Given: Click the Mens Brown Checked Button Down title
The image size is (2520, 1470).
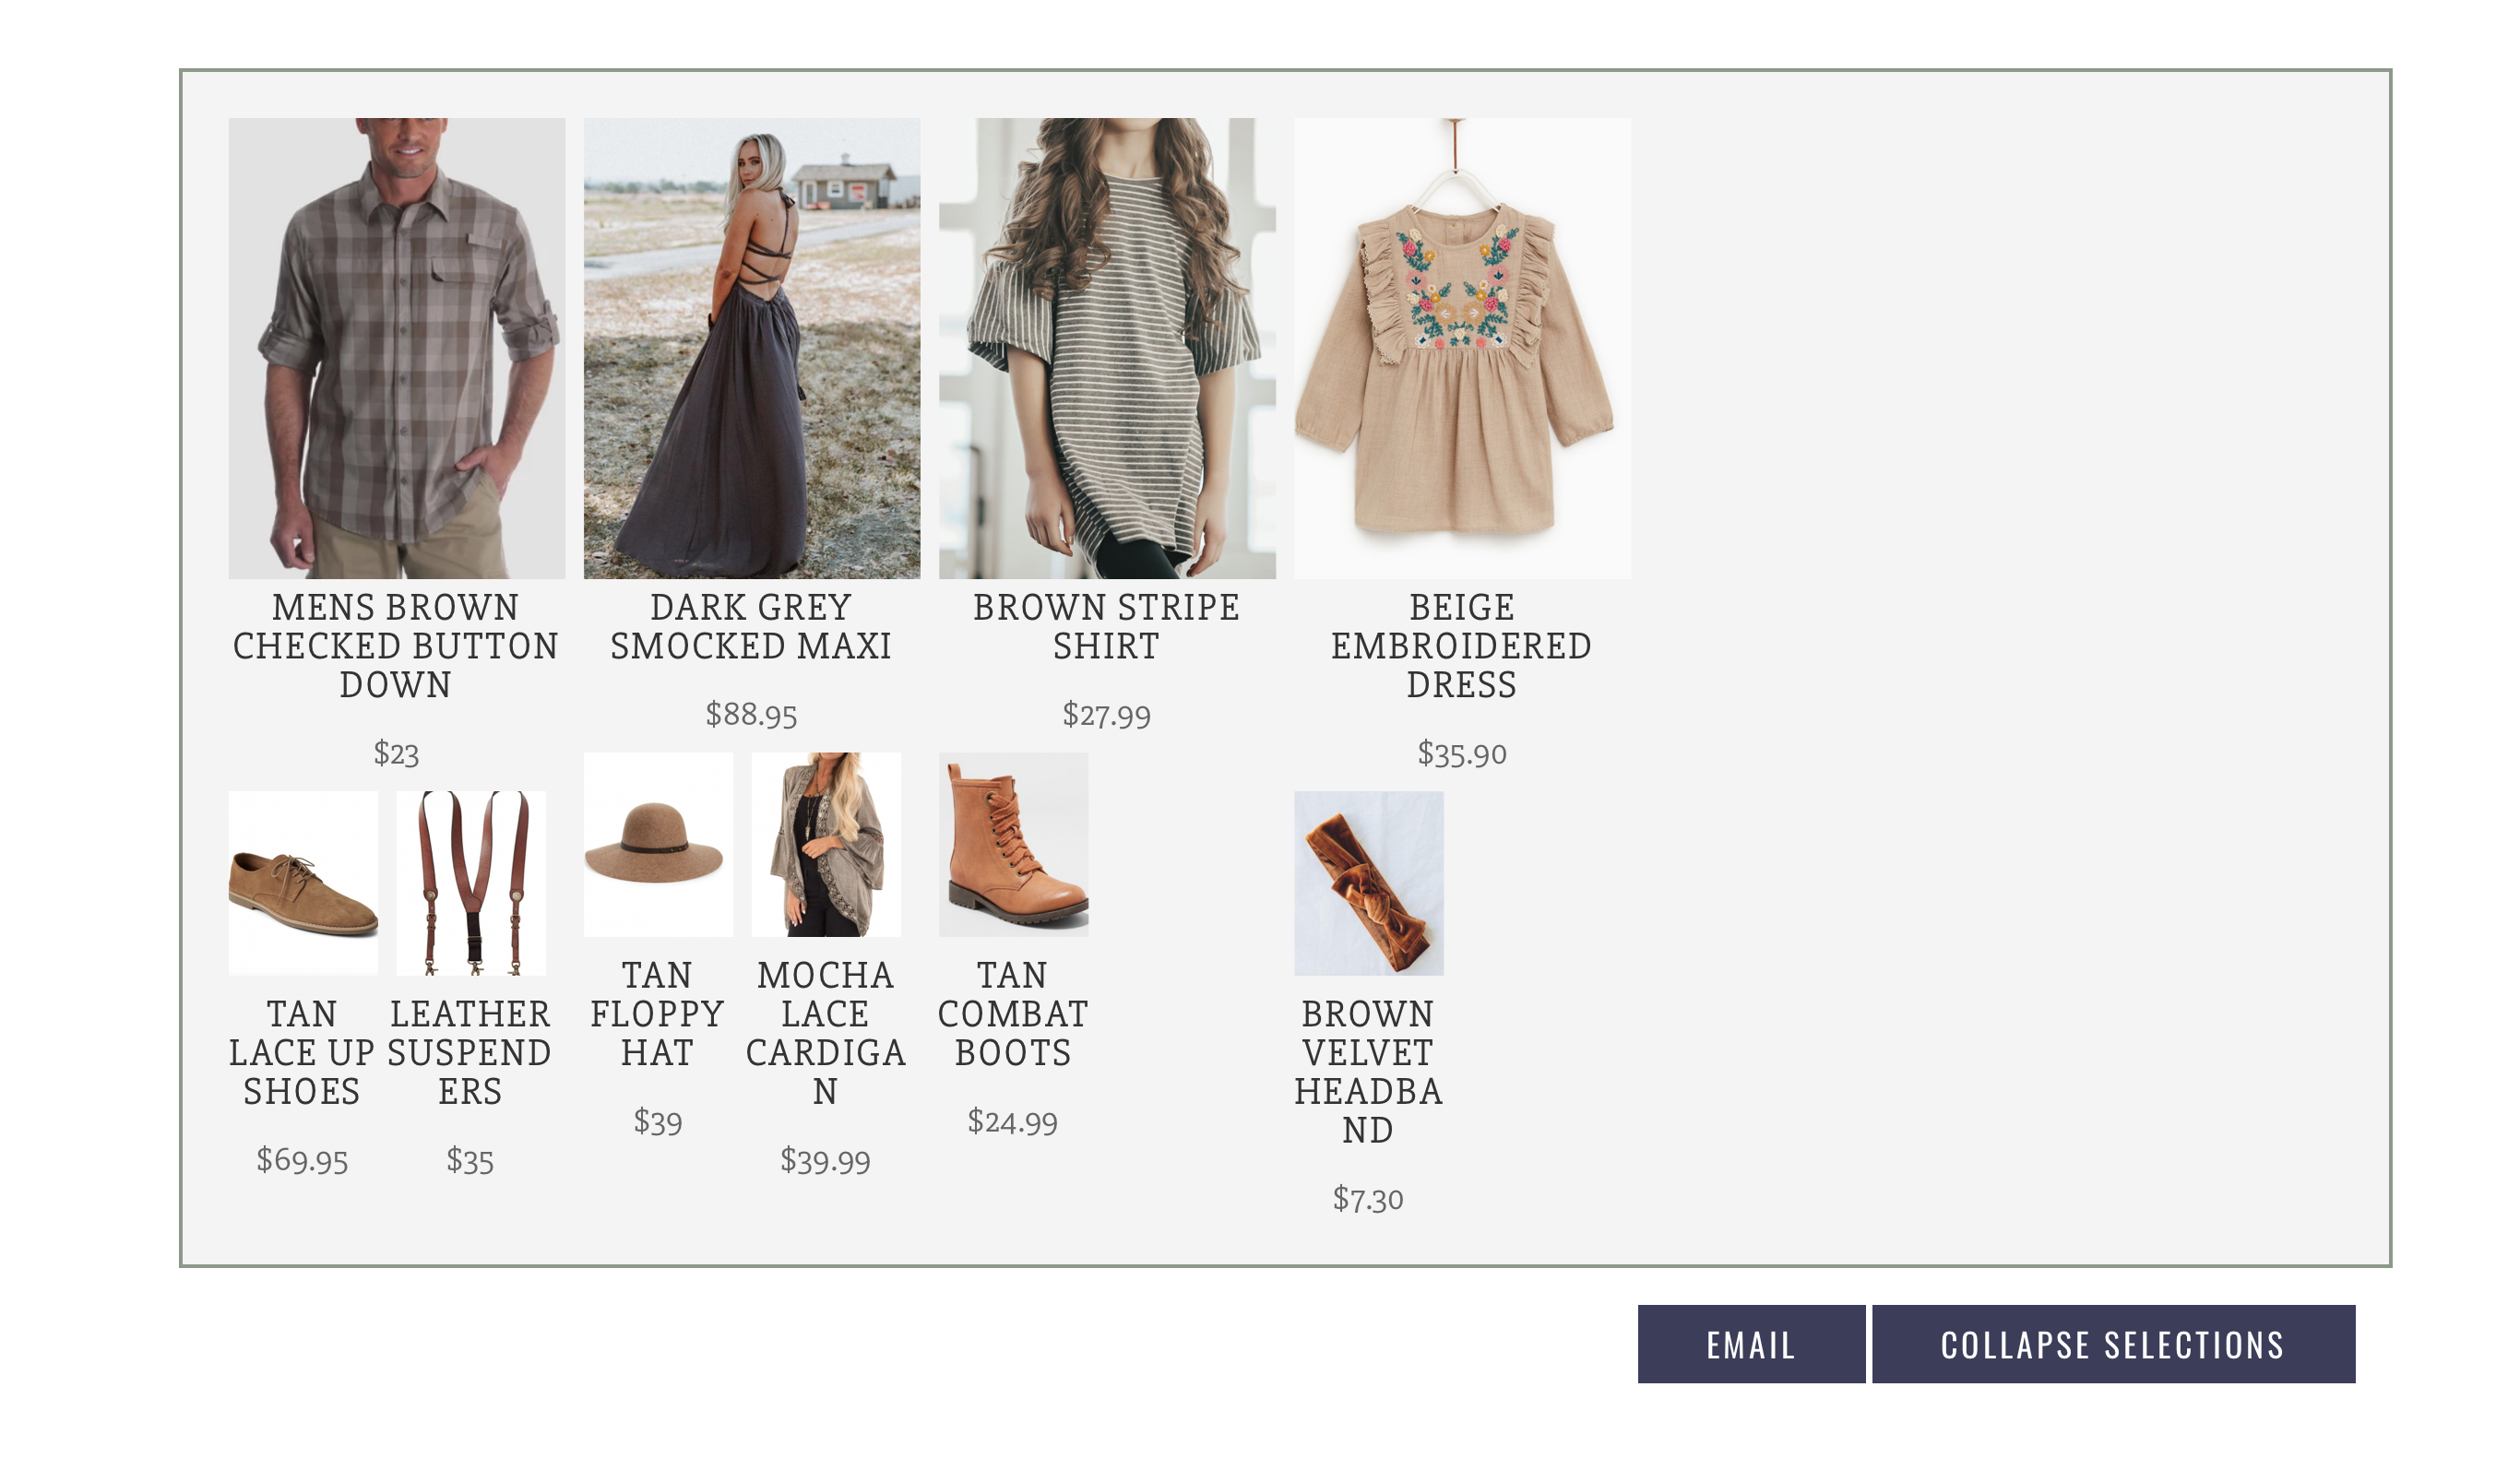Looking at the screenshot, I should click(x=396, y=646).
